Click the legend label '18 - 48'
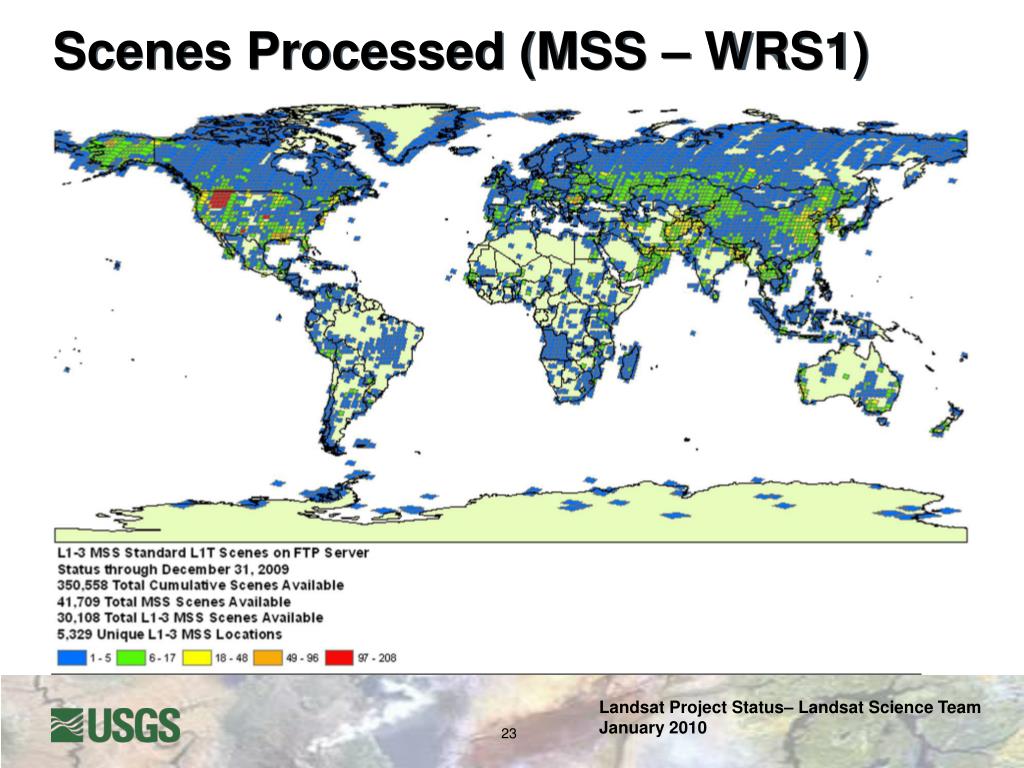The height and width of the screenshot is (768, 1024). click(231, 658)
